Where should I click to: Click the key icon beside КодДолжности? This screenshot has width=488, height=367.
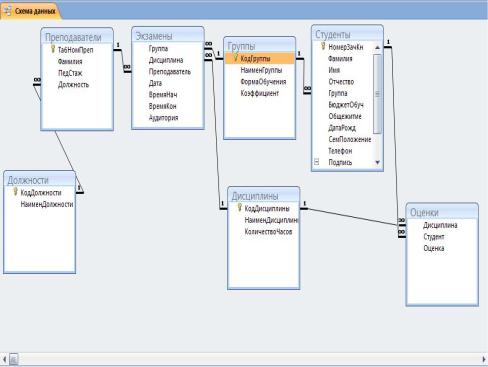click(x=15, y=192)
